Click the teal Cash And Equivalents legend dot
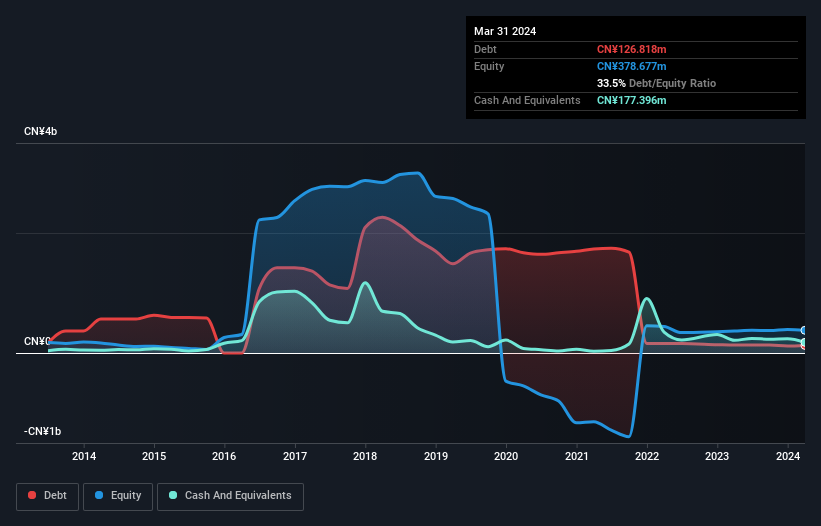 (x=173, y=495)
